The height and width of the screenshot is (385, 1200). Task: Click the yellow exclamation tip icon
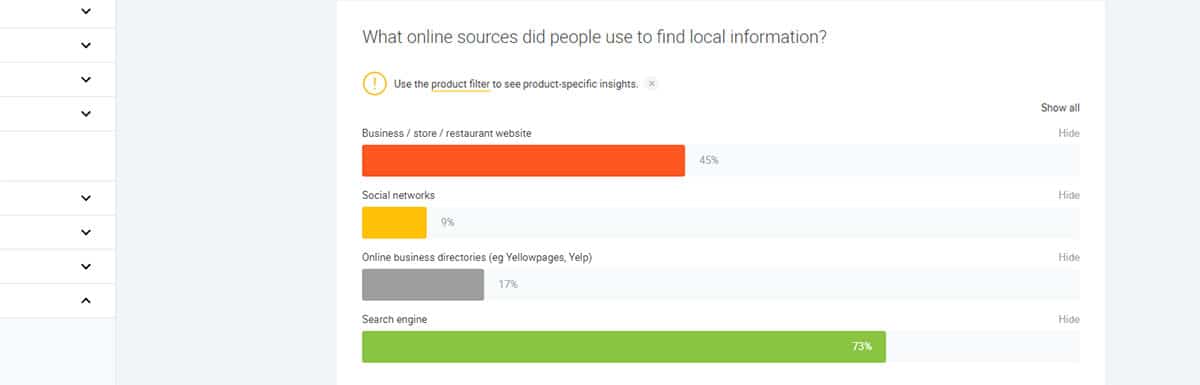(x=374, y=84)
